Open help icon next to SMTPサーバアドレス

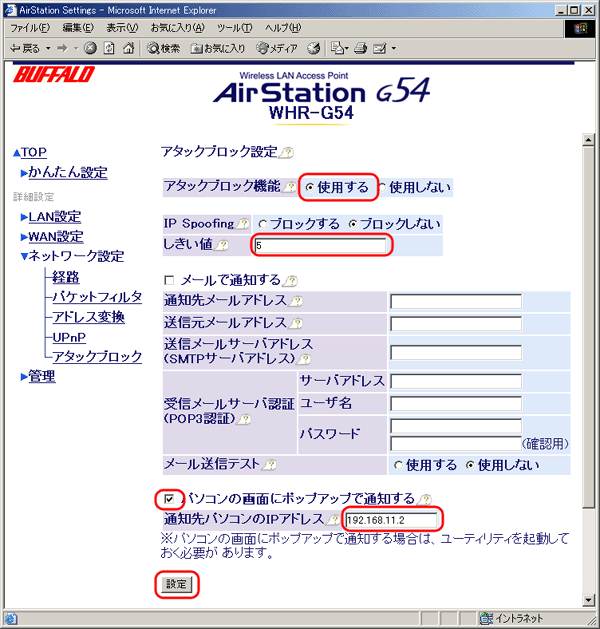tap(305, 359)
